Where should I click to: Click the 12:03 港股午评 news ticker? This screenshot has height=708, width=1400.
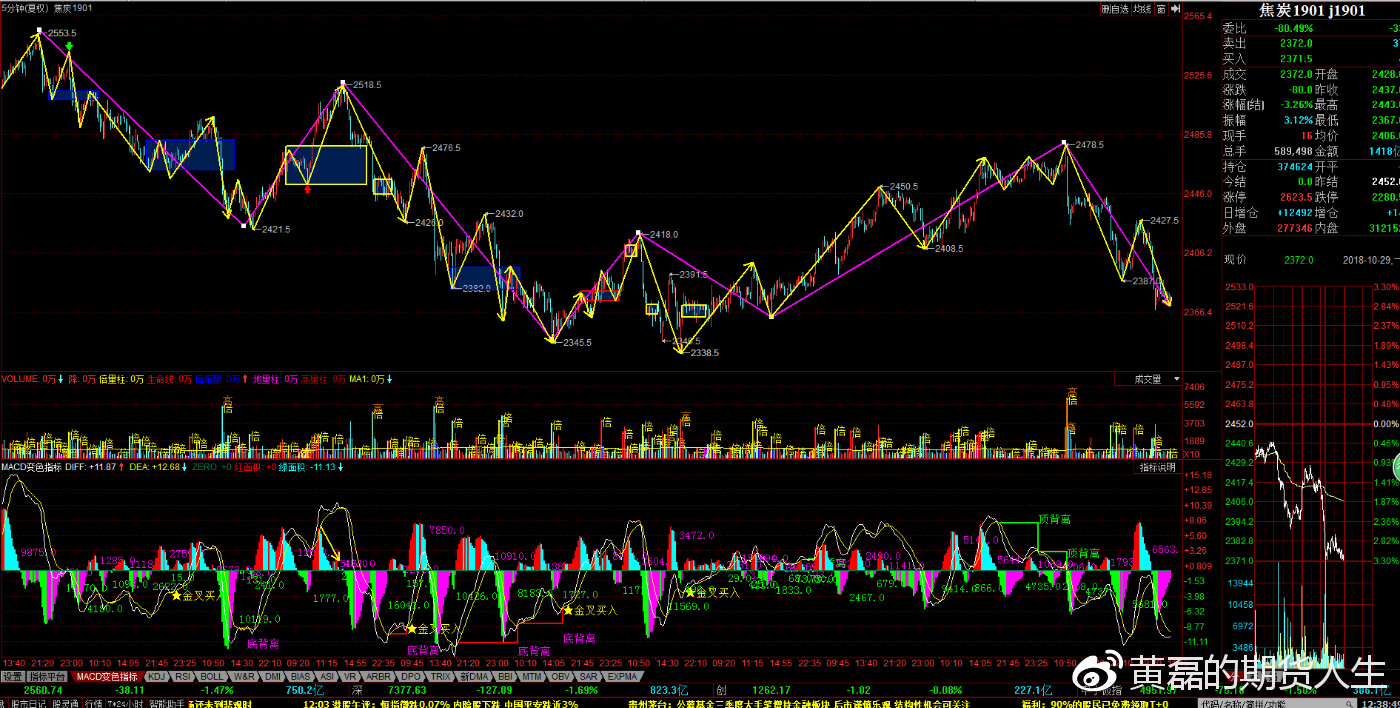coord(440,703)
